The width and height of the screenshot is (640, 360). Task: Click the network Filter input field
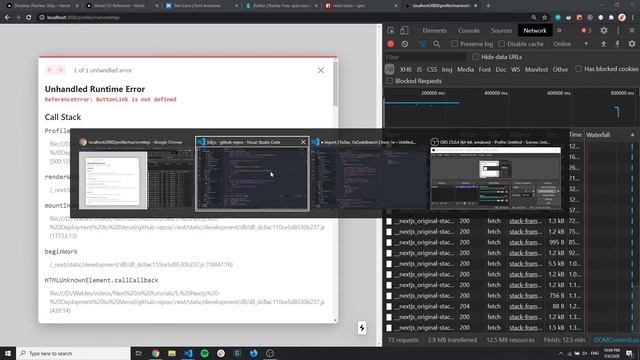tap(424, 57)
